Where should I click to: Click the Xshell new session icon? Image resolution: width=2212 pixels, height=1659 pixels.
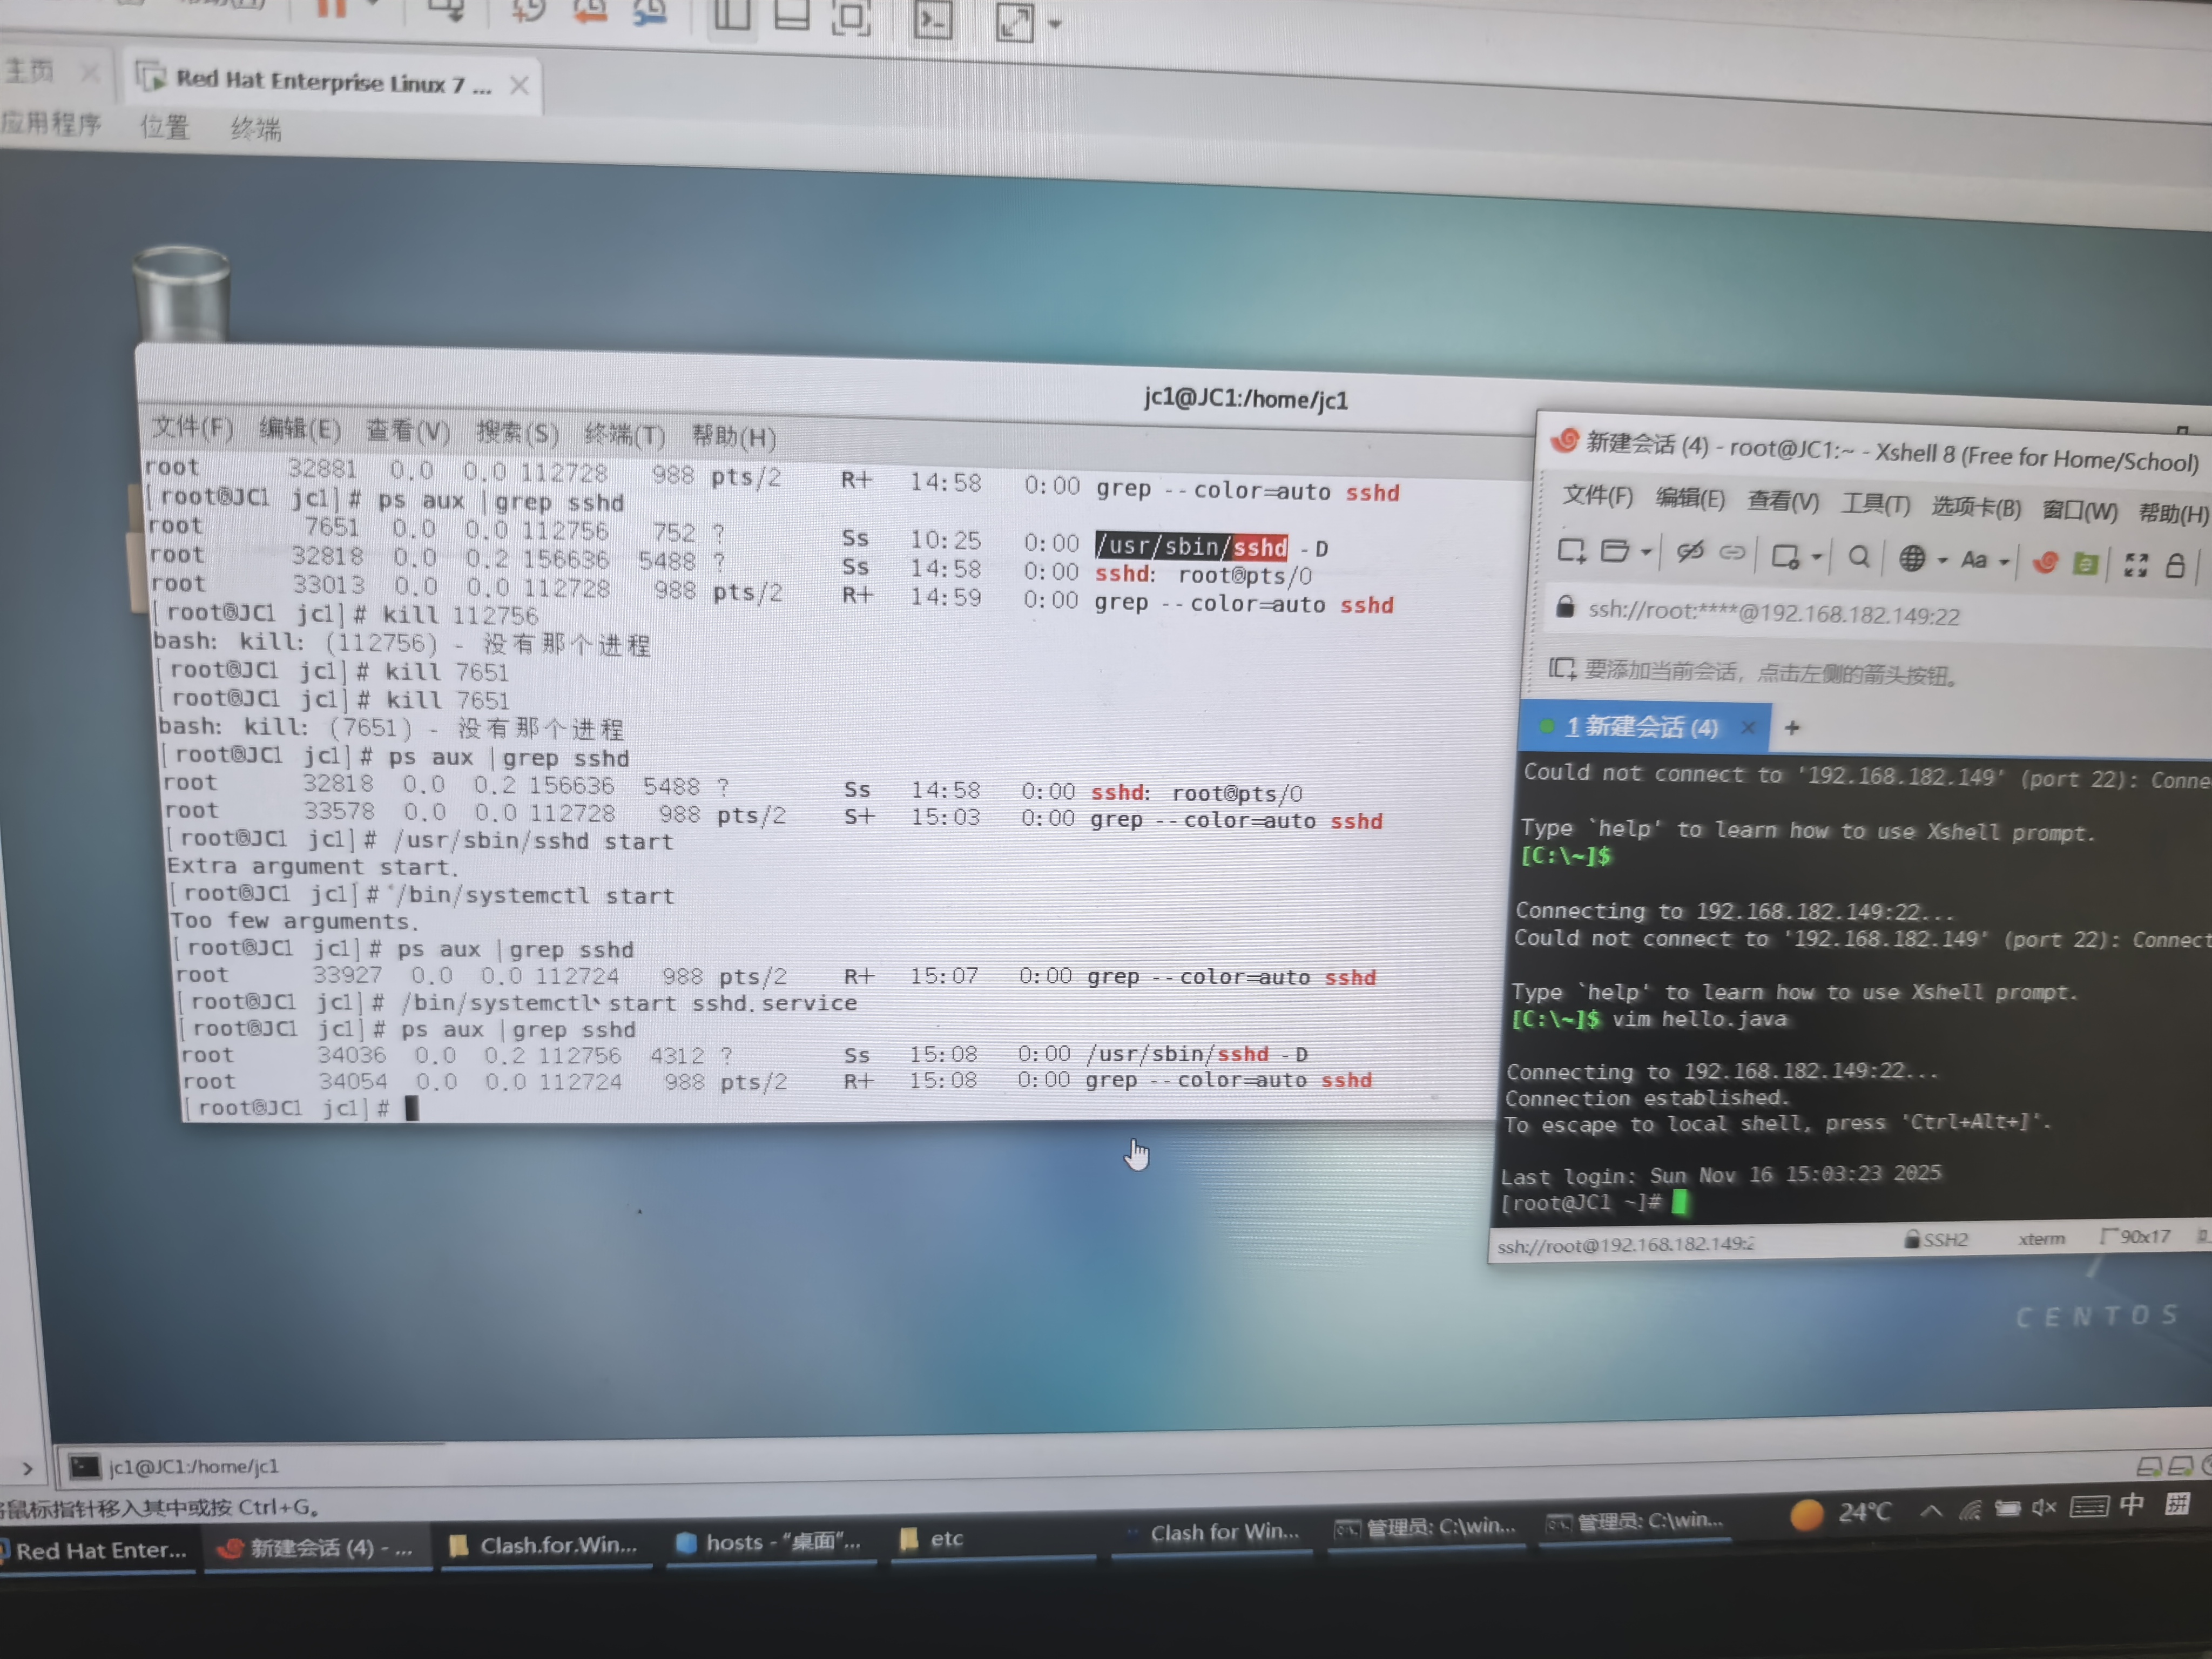(1571, 551)
